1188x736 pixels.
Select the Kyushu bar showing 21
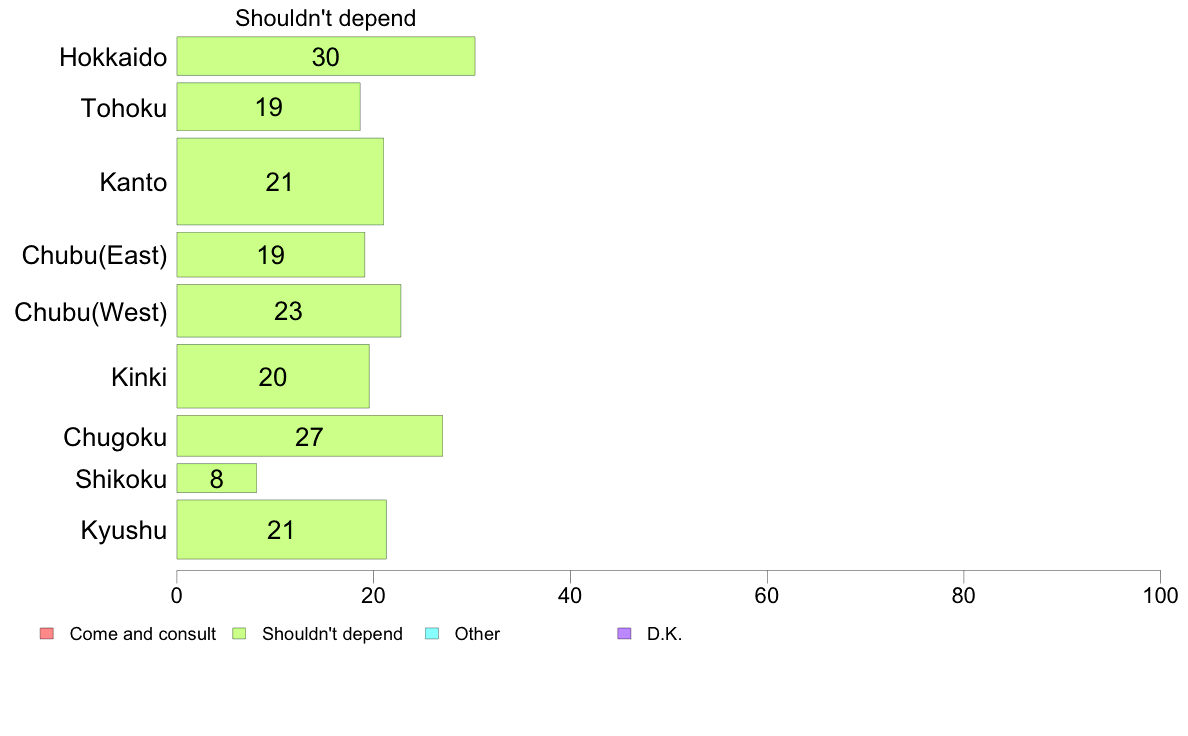coord(282,529)
